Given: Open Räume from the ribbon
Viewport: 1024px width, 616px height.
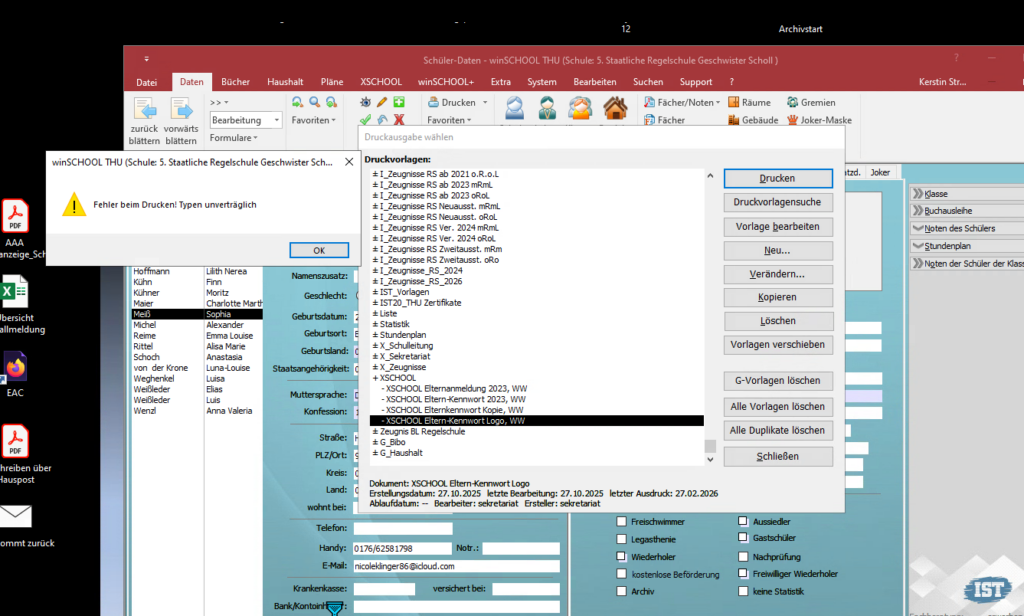Looking at the screenshot, I should coord(749,102).
